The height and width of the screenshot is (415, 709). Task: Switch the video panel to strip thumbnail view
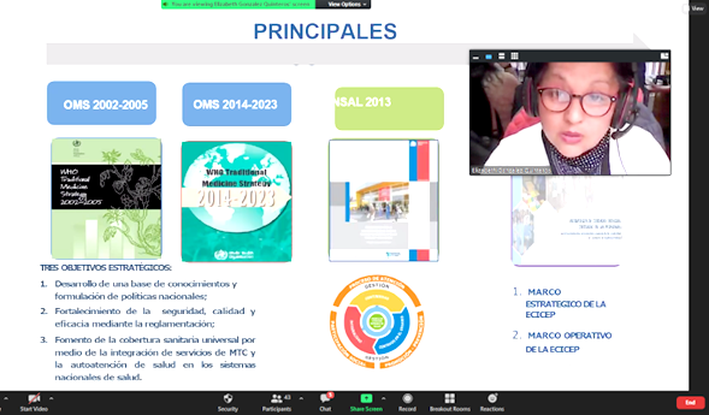pos(502,56)
